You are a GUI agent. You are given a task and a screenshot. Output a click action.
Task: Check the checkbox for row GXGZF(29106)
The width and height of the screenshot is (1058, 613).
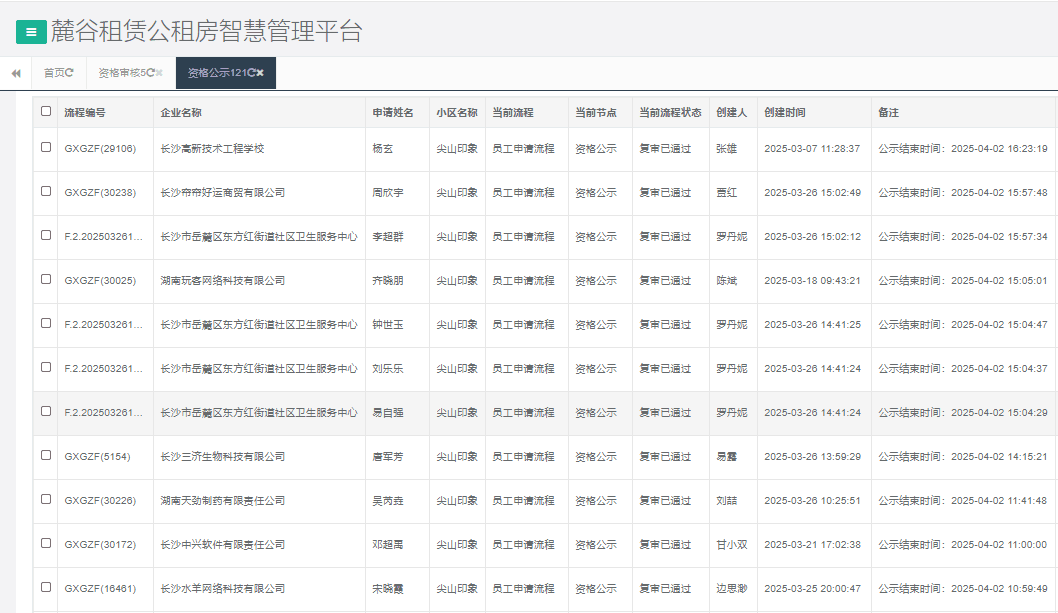coord(46,148)
